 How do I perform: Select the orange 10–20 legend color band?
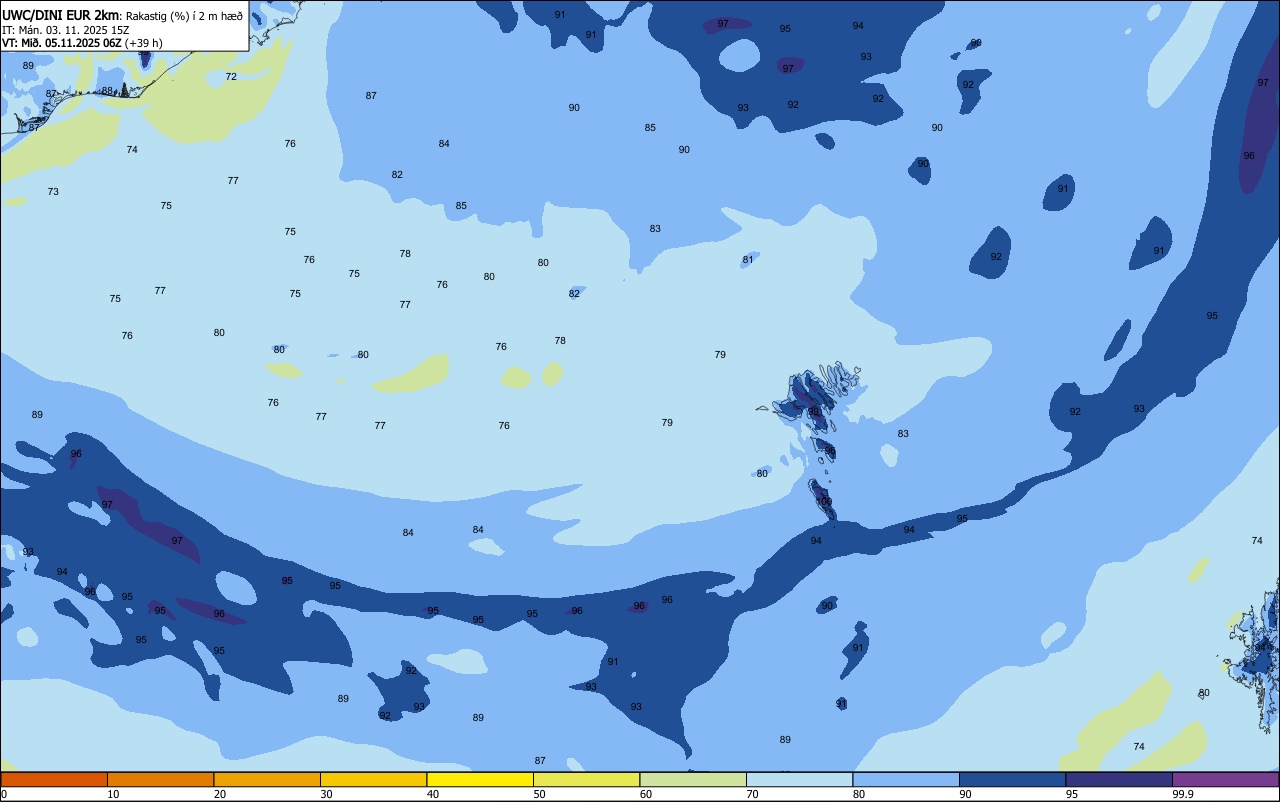pos(160,779)
